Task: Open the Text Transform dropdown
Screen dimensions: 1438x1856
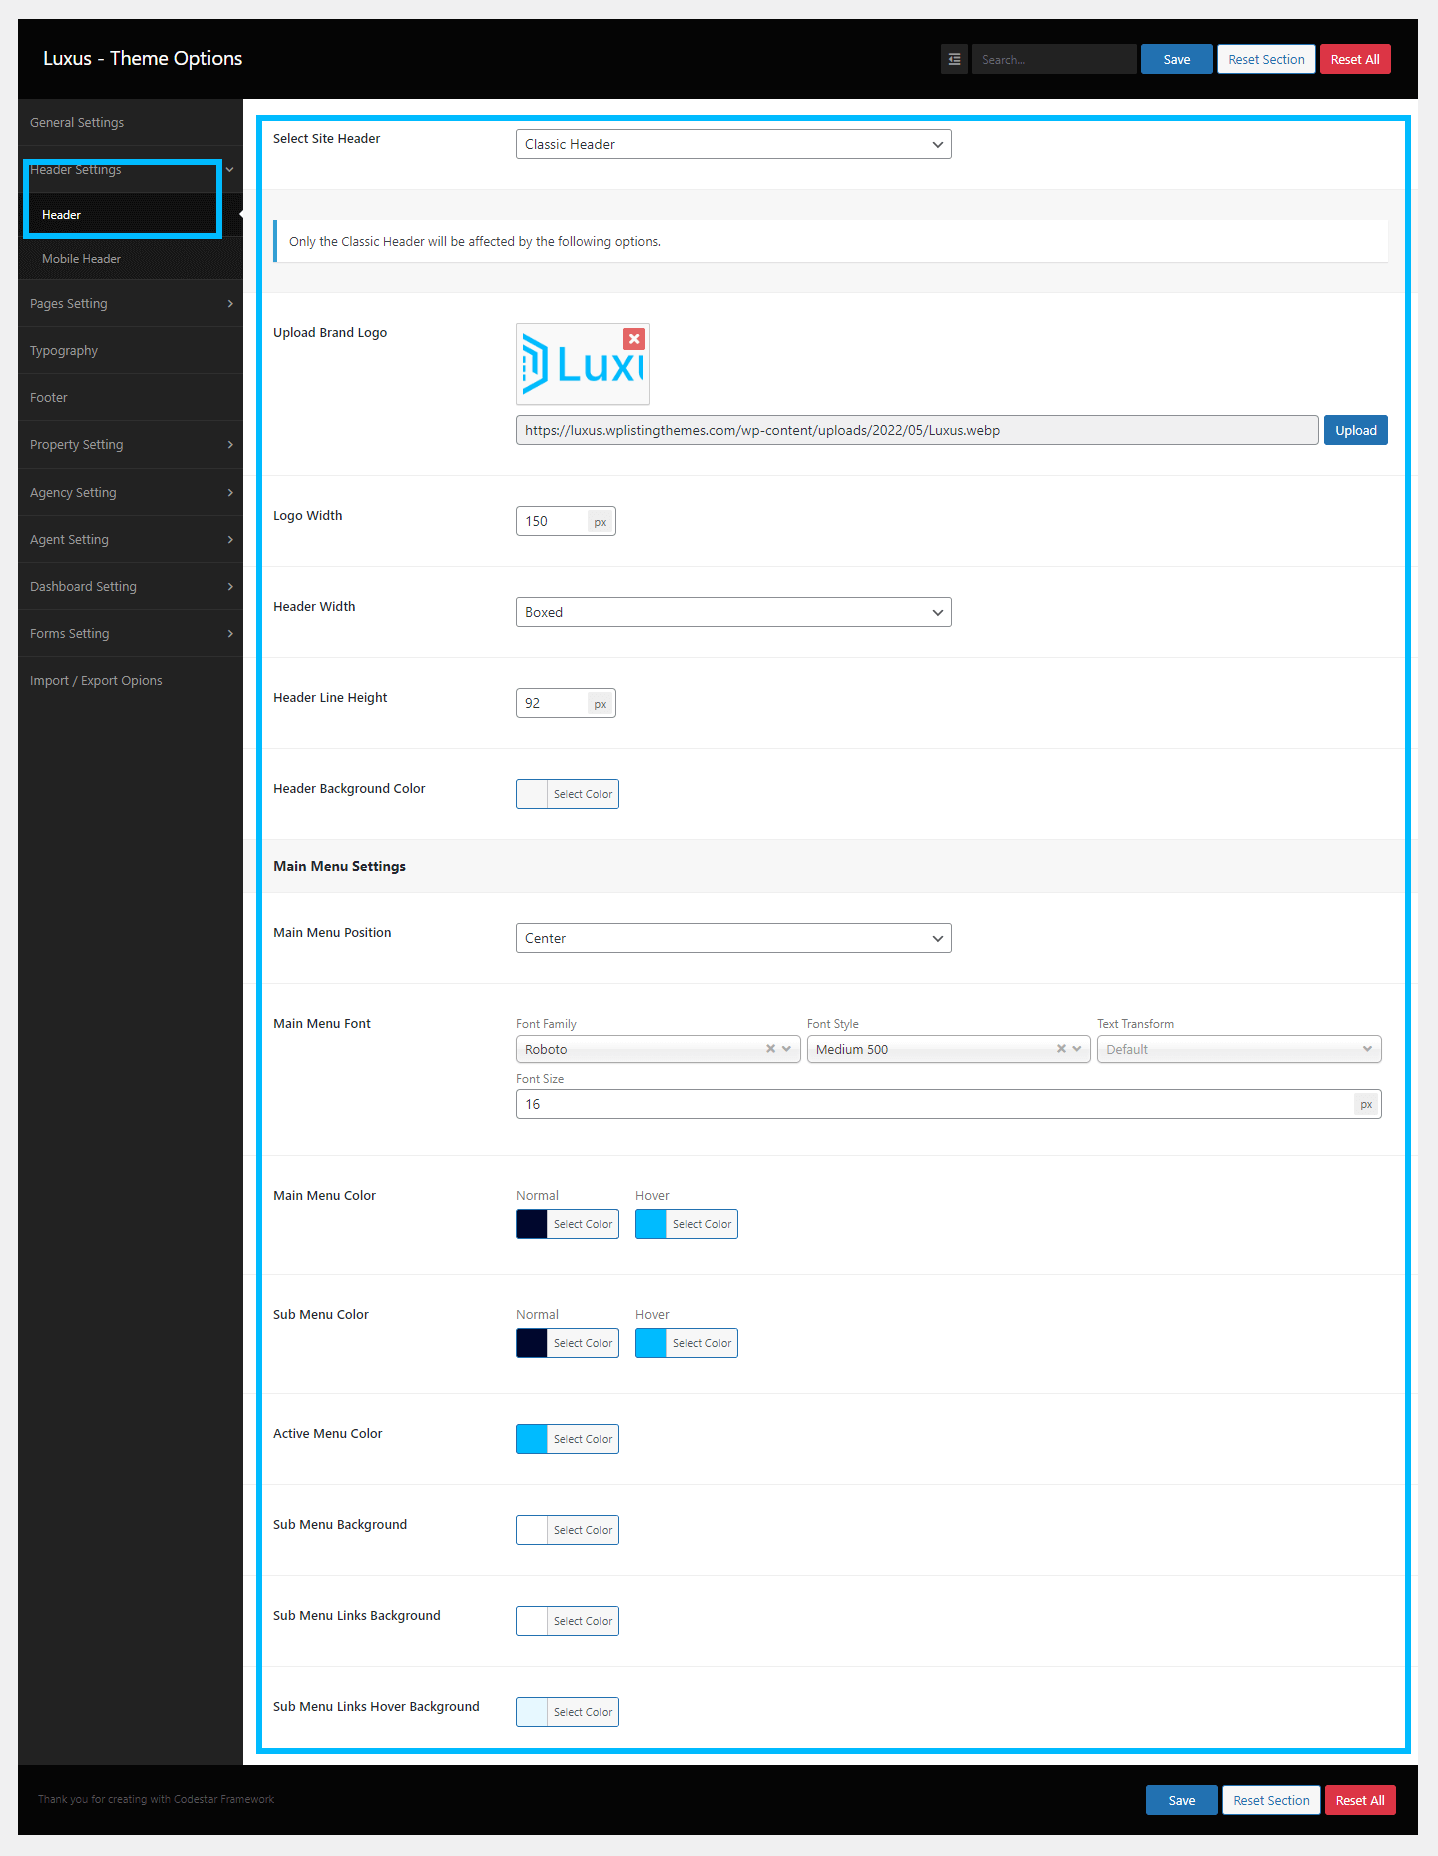Action: coord(1238,1049)
